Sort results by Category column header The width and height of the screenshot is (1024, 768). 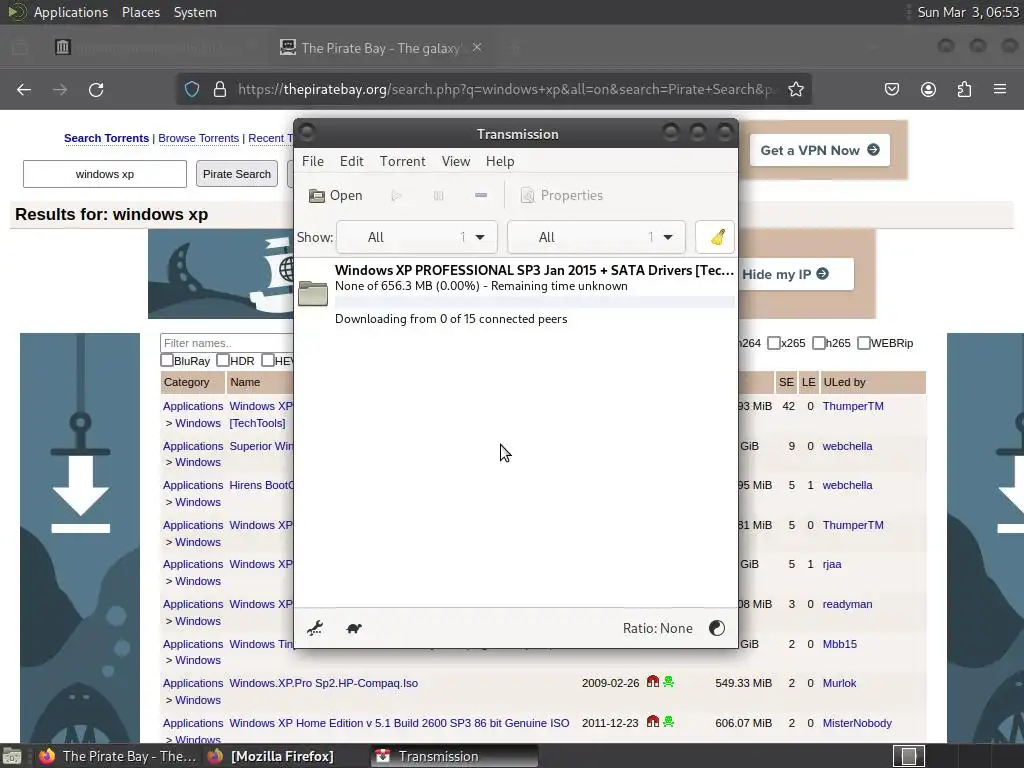[x=187, y=382]
